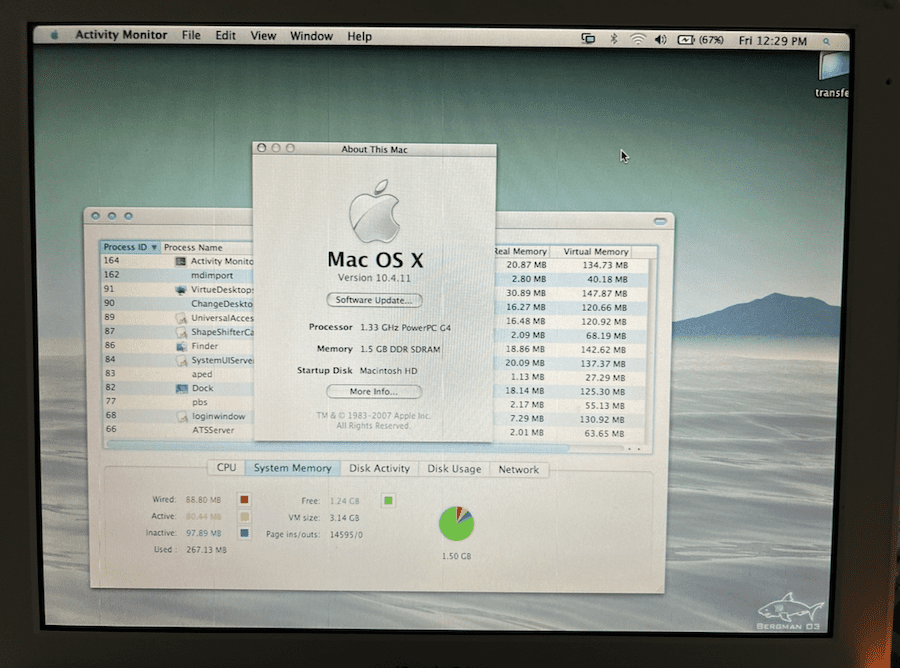The width and height of the screenshot is (900, 668).
Task: Open the Edit menu
Action: point(226,36)
